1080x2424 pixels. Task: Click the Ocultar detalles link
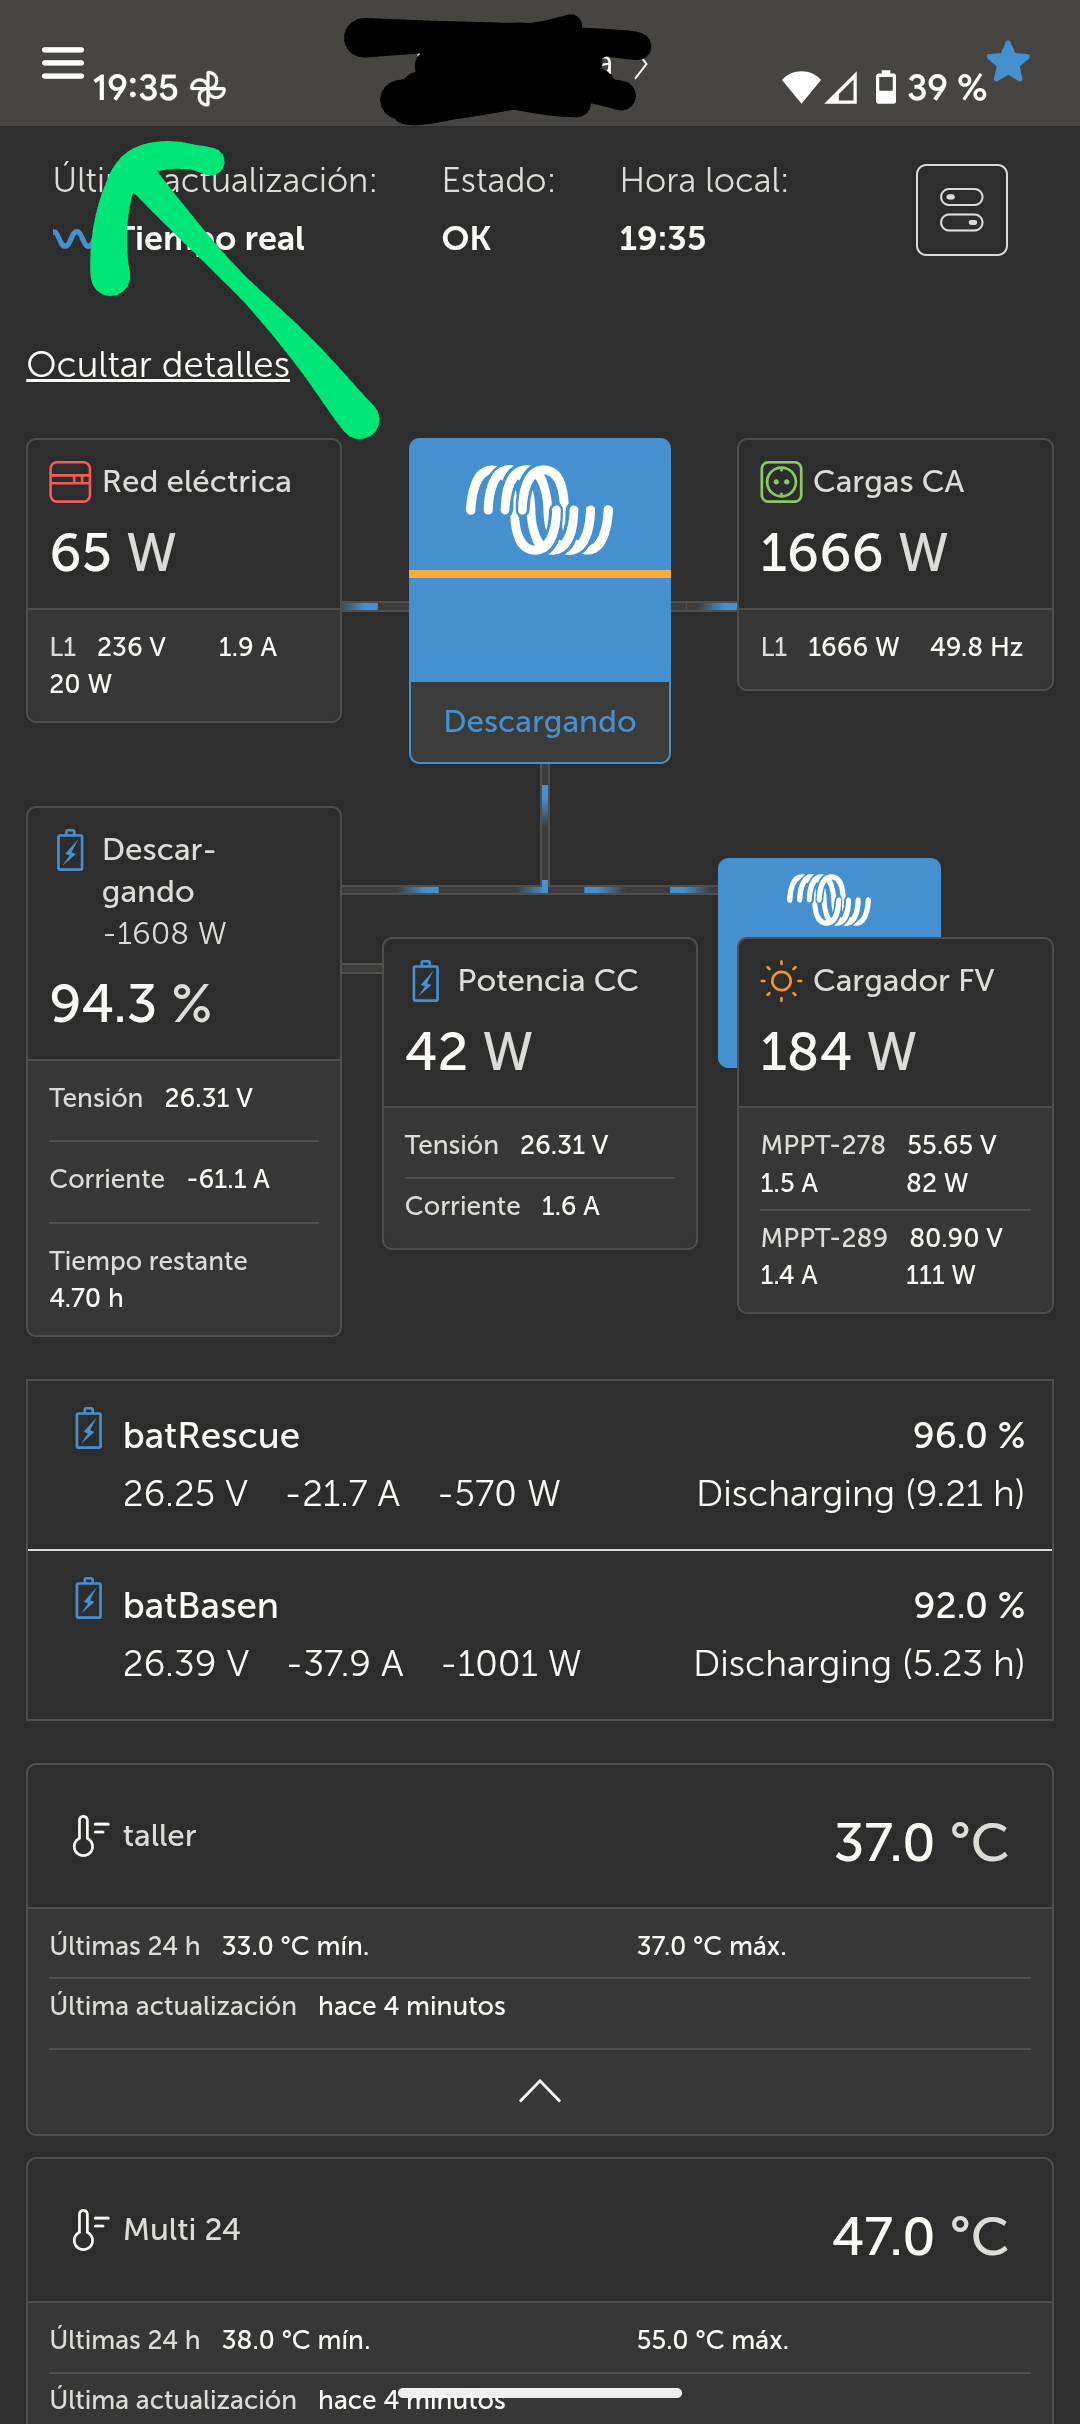158,365
